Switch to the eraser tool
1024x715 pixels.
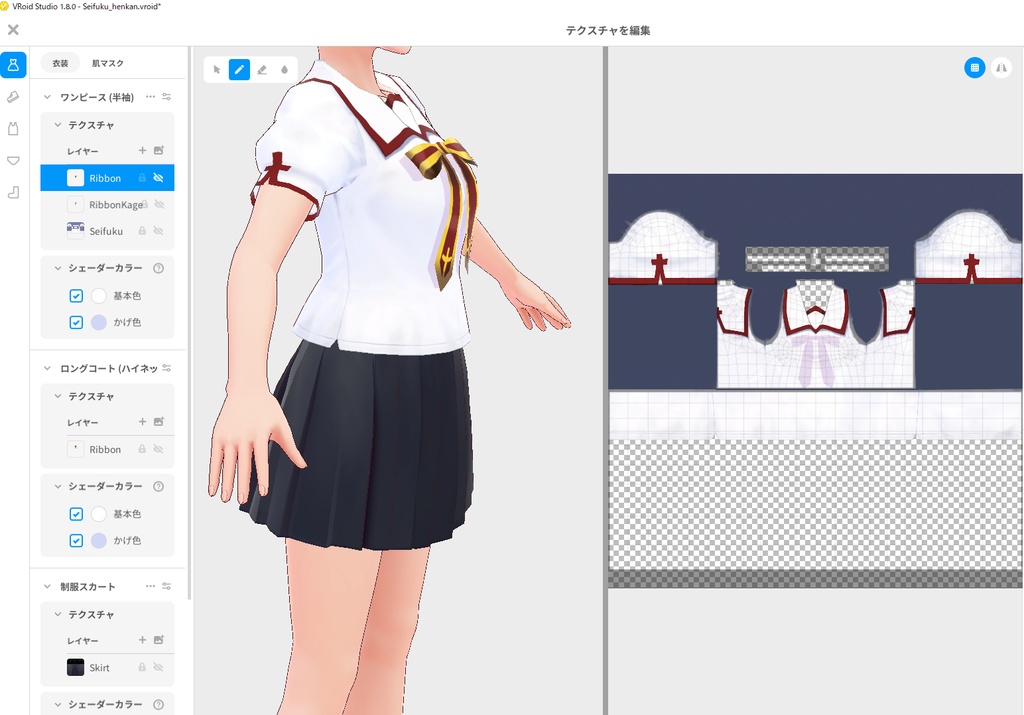(x=262, y=69)
